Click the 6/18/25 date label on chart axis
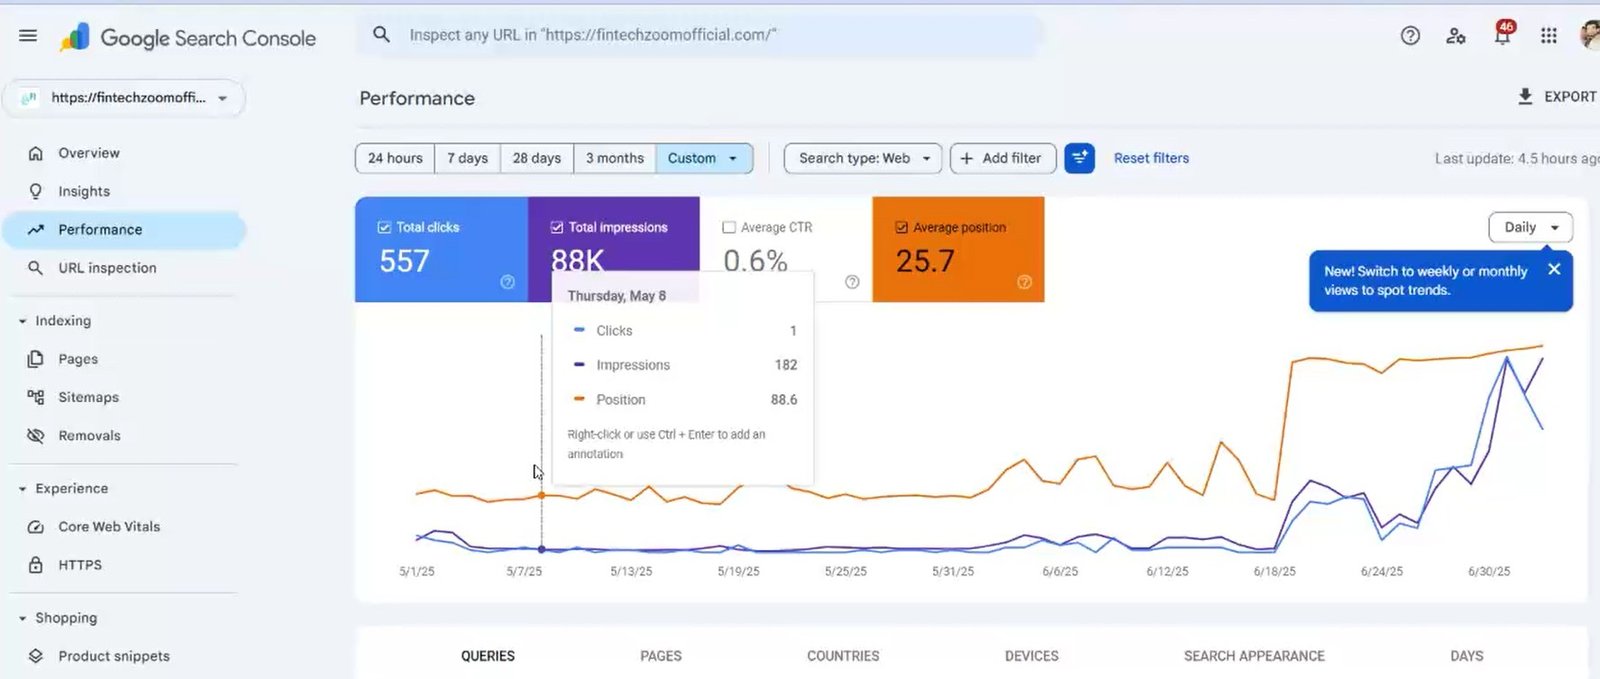 pyautogui.click(x=1274, y=572)
